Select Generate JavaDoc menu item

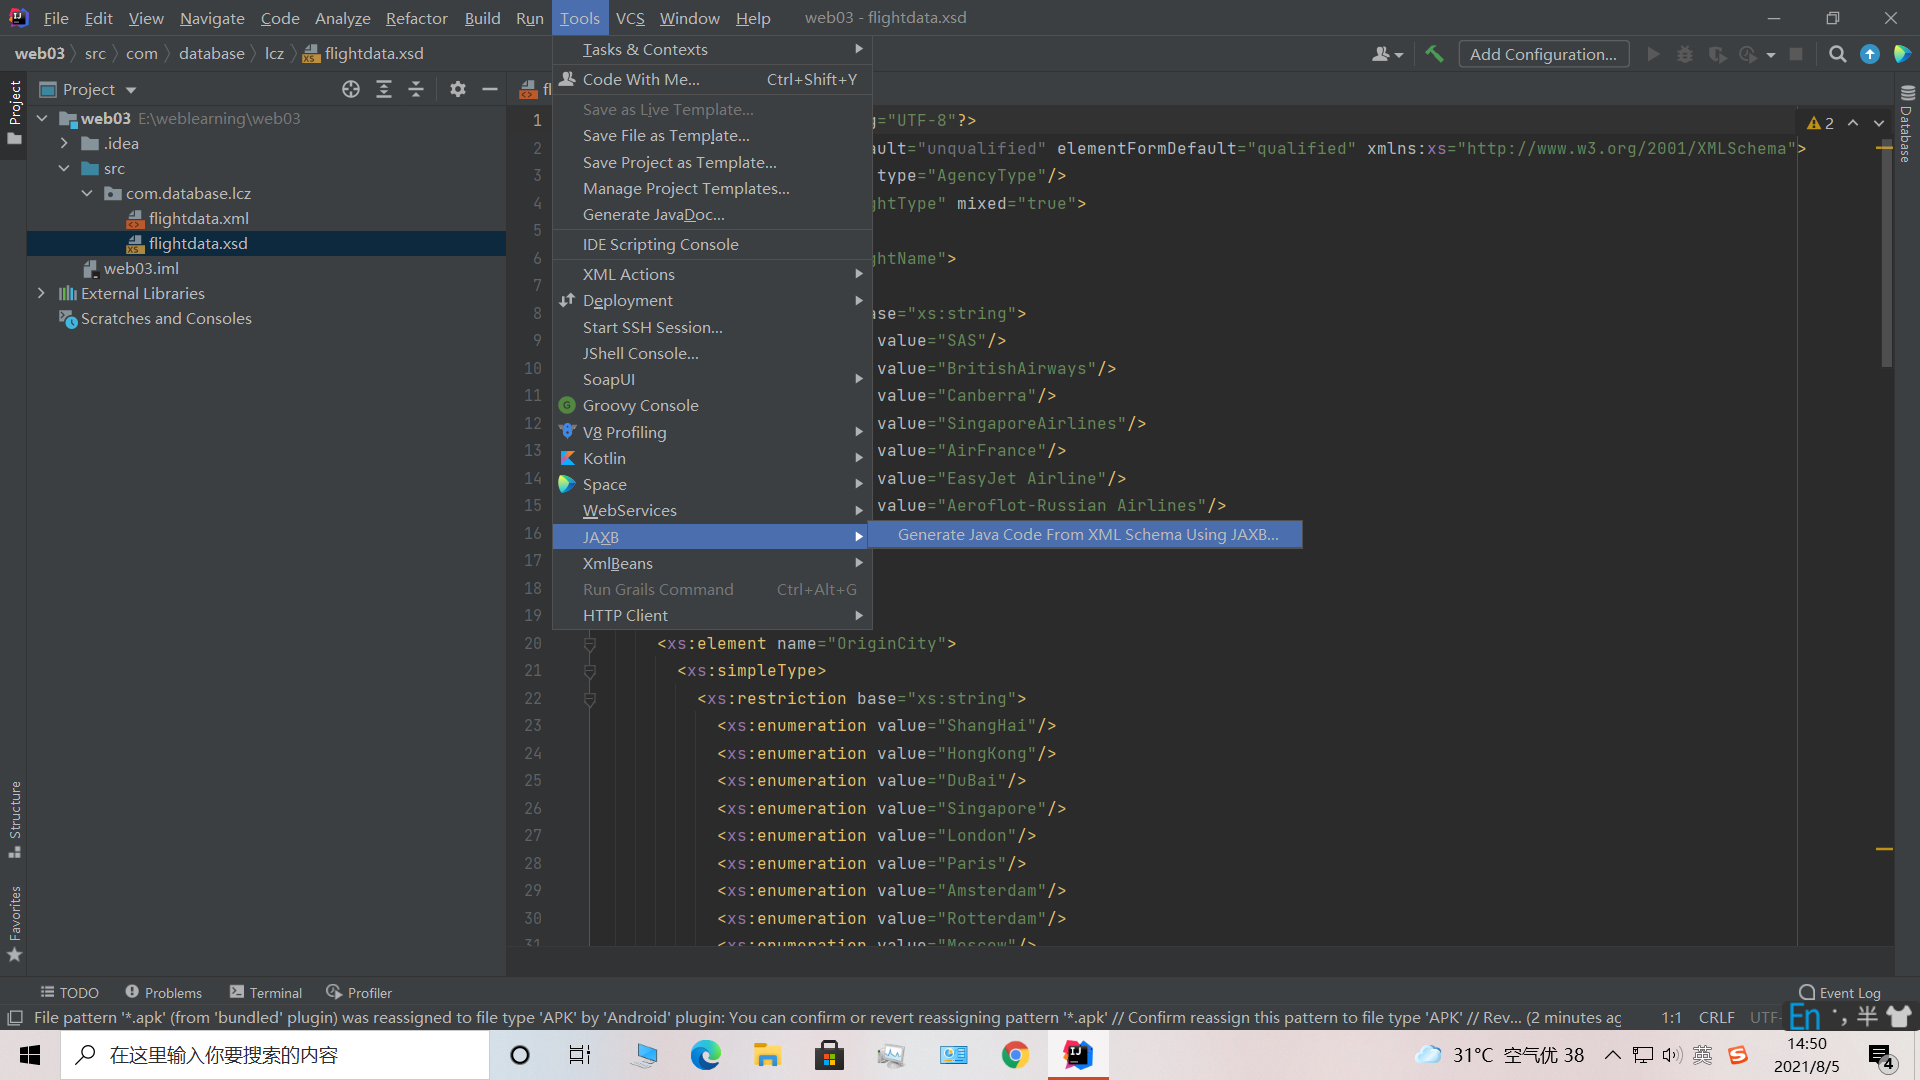point(712,215)
